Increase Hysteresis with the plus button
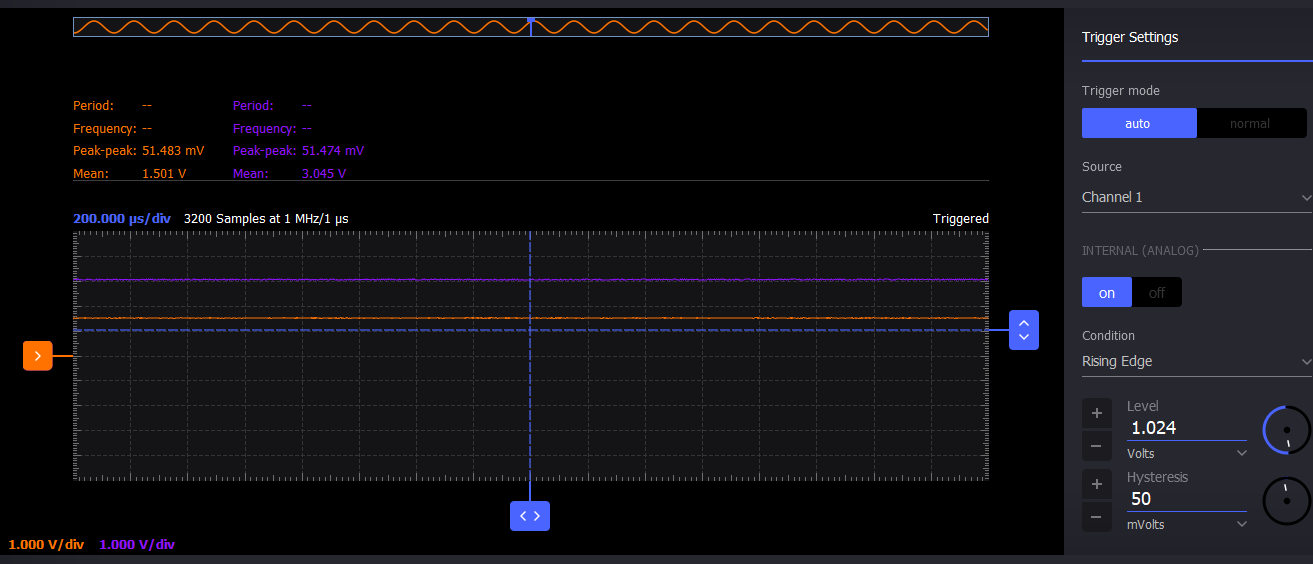Screen dimensions: 1313x564 pyautogui.click(x=1096, y=484)
